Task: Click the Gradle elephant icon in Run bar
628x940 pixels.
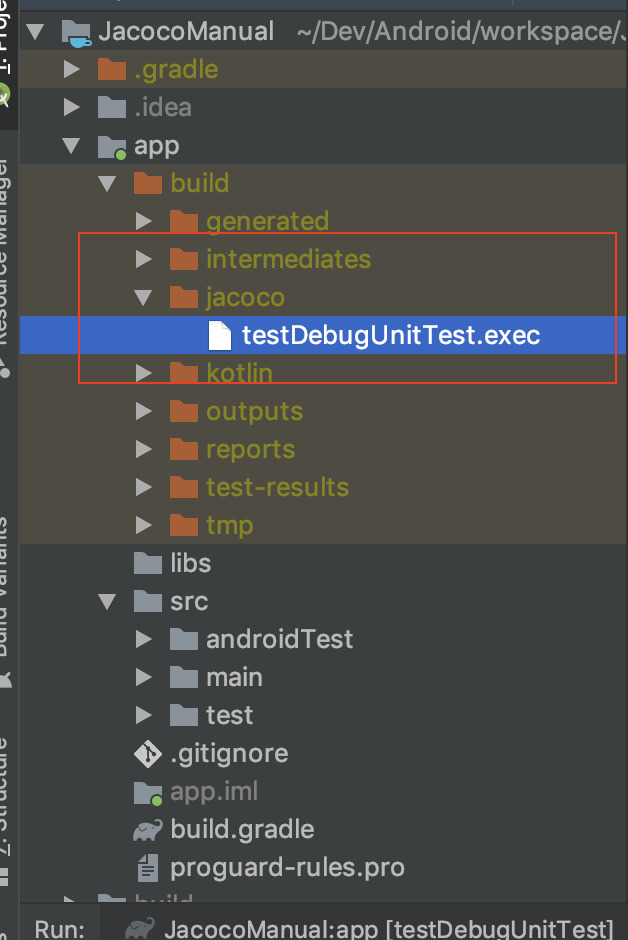Action: (x=140, y=929)
